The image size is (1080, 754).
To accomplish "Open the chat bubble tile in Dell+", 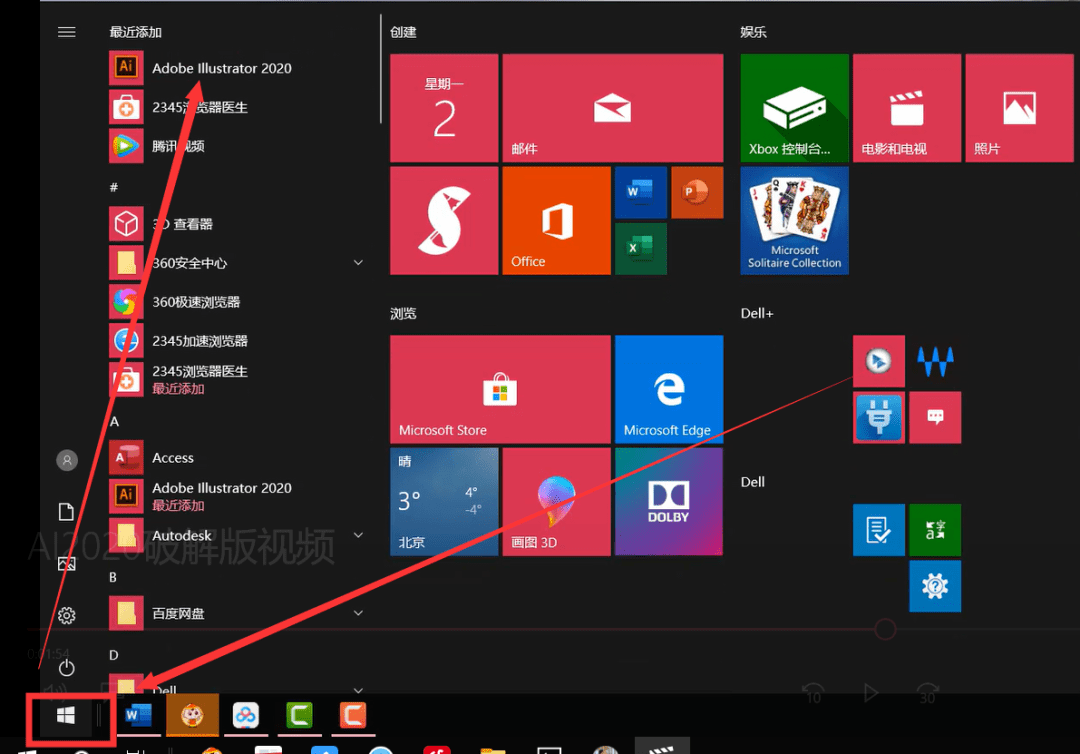I will (935, 417).
